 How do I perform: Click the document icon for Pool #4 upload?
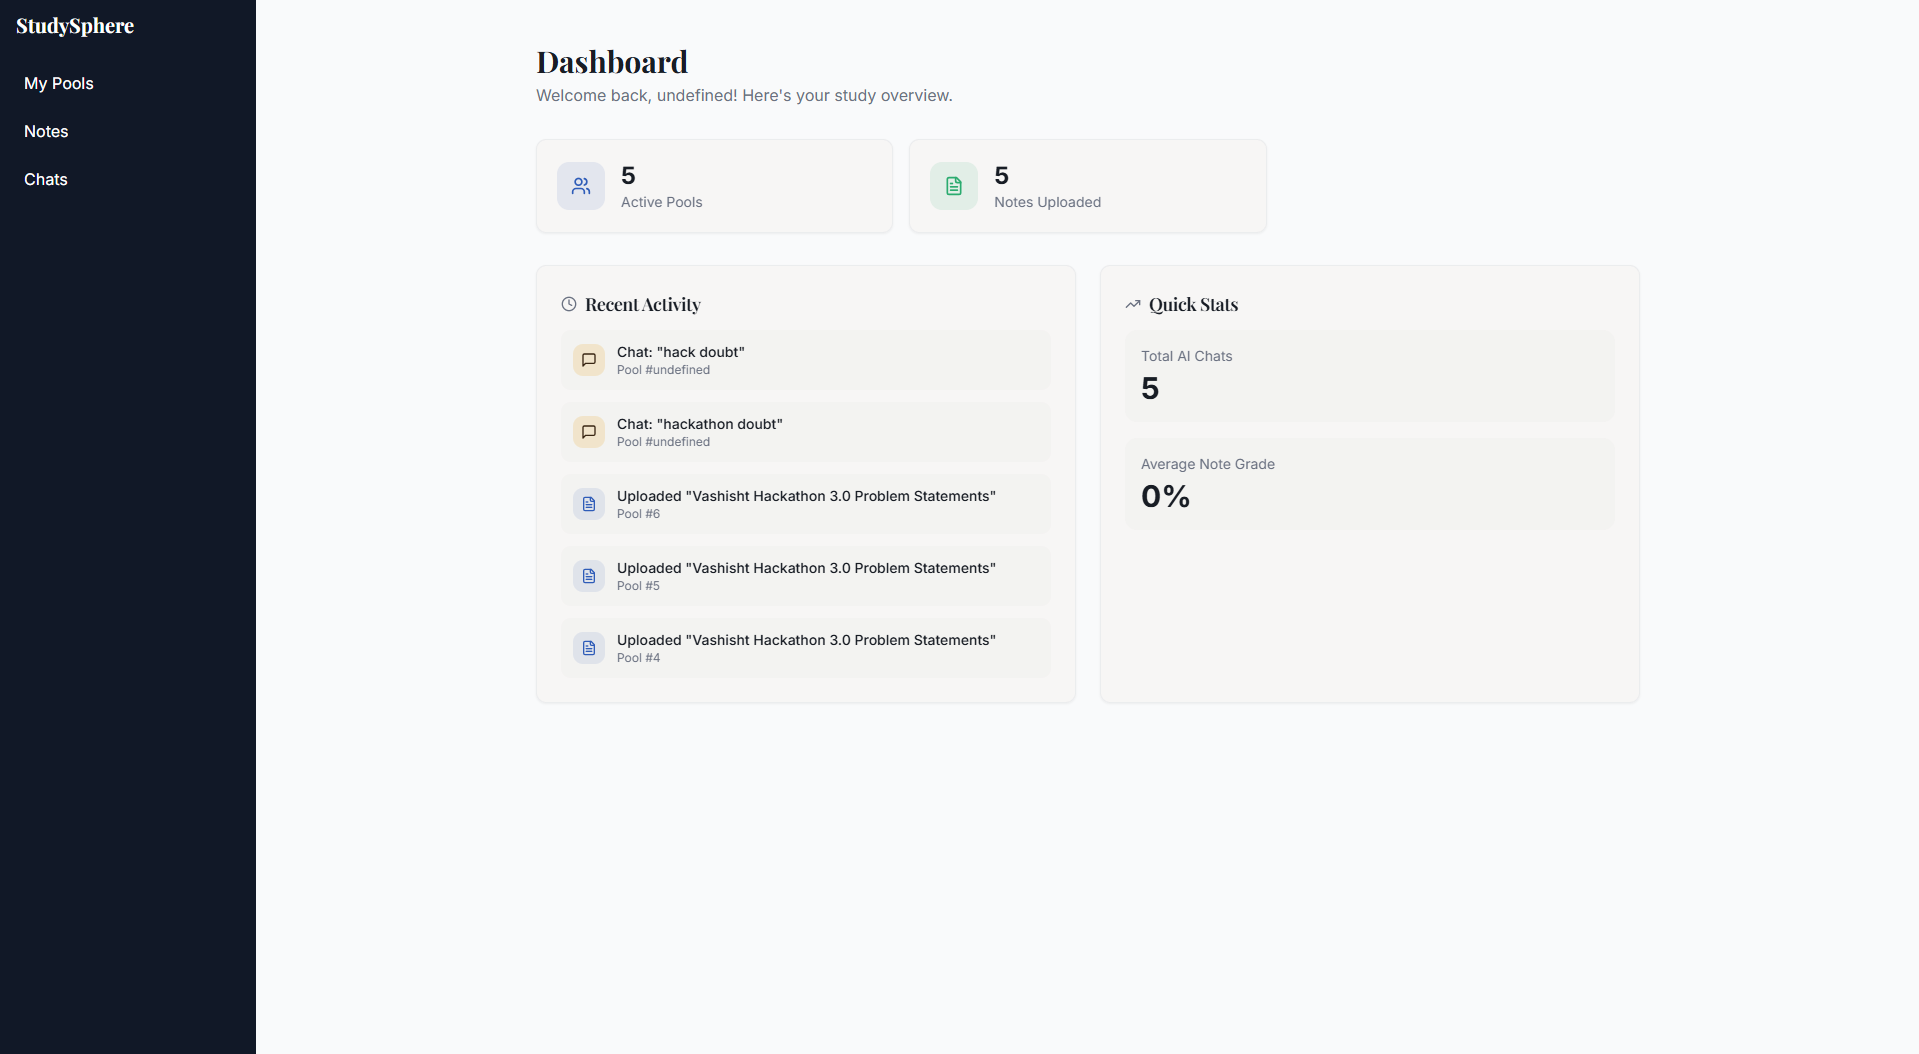[589, 648]
